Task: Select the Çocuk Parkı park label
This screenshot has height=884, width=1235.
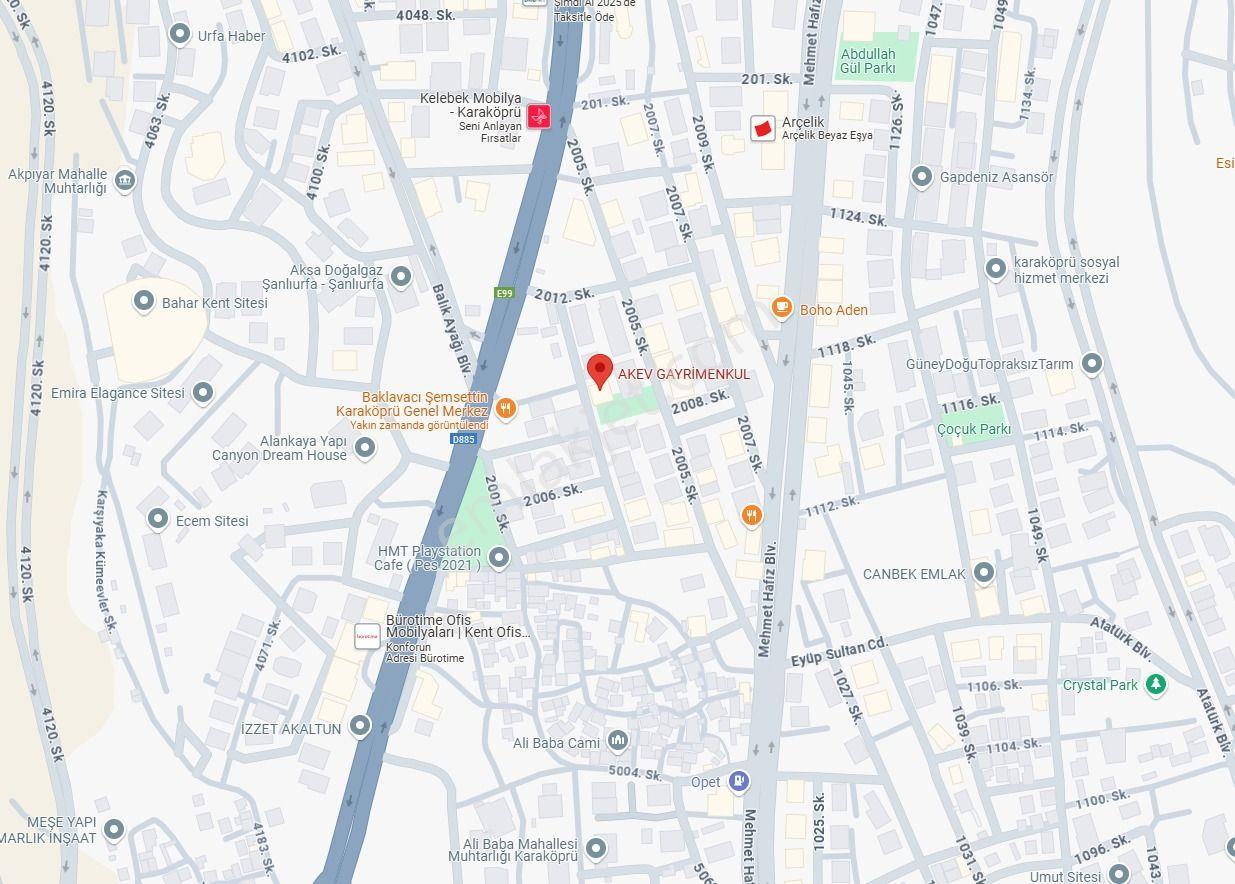Action: 973,429
